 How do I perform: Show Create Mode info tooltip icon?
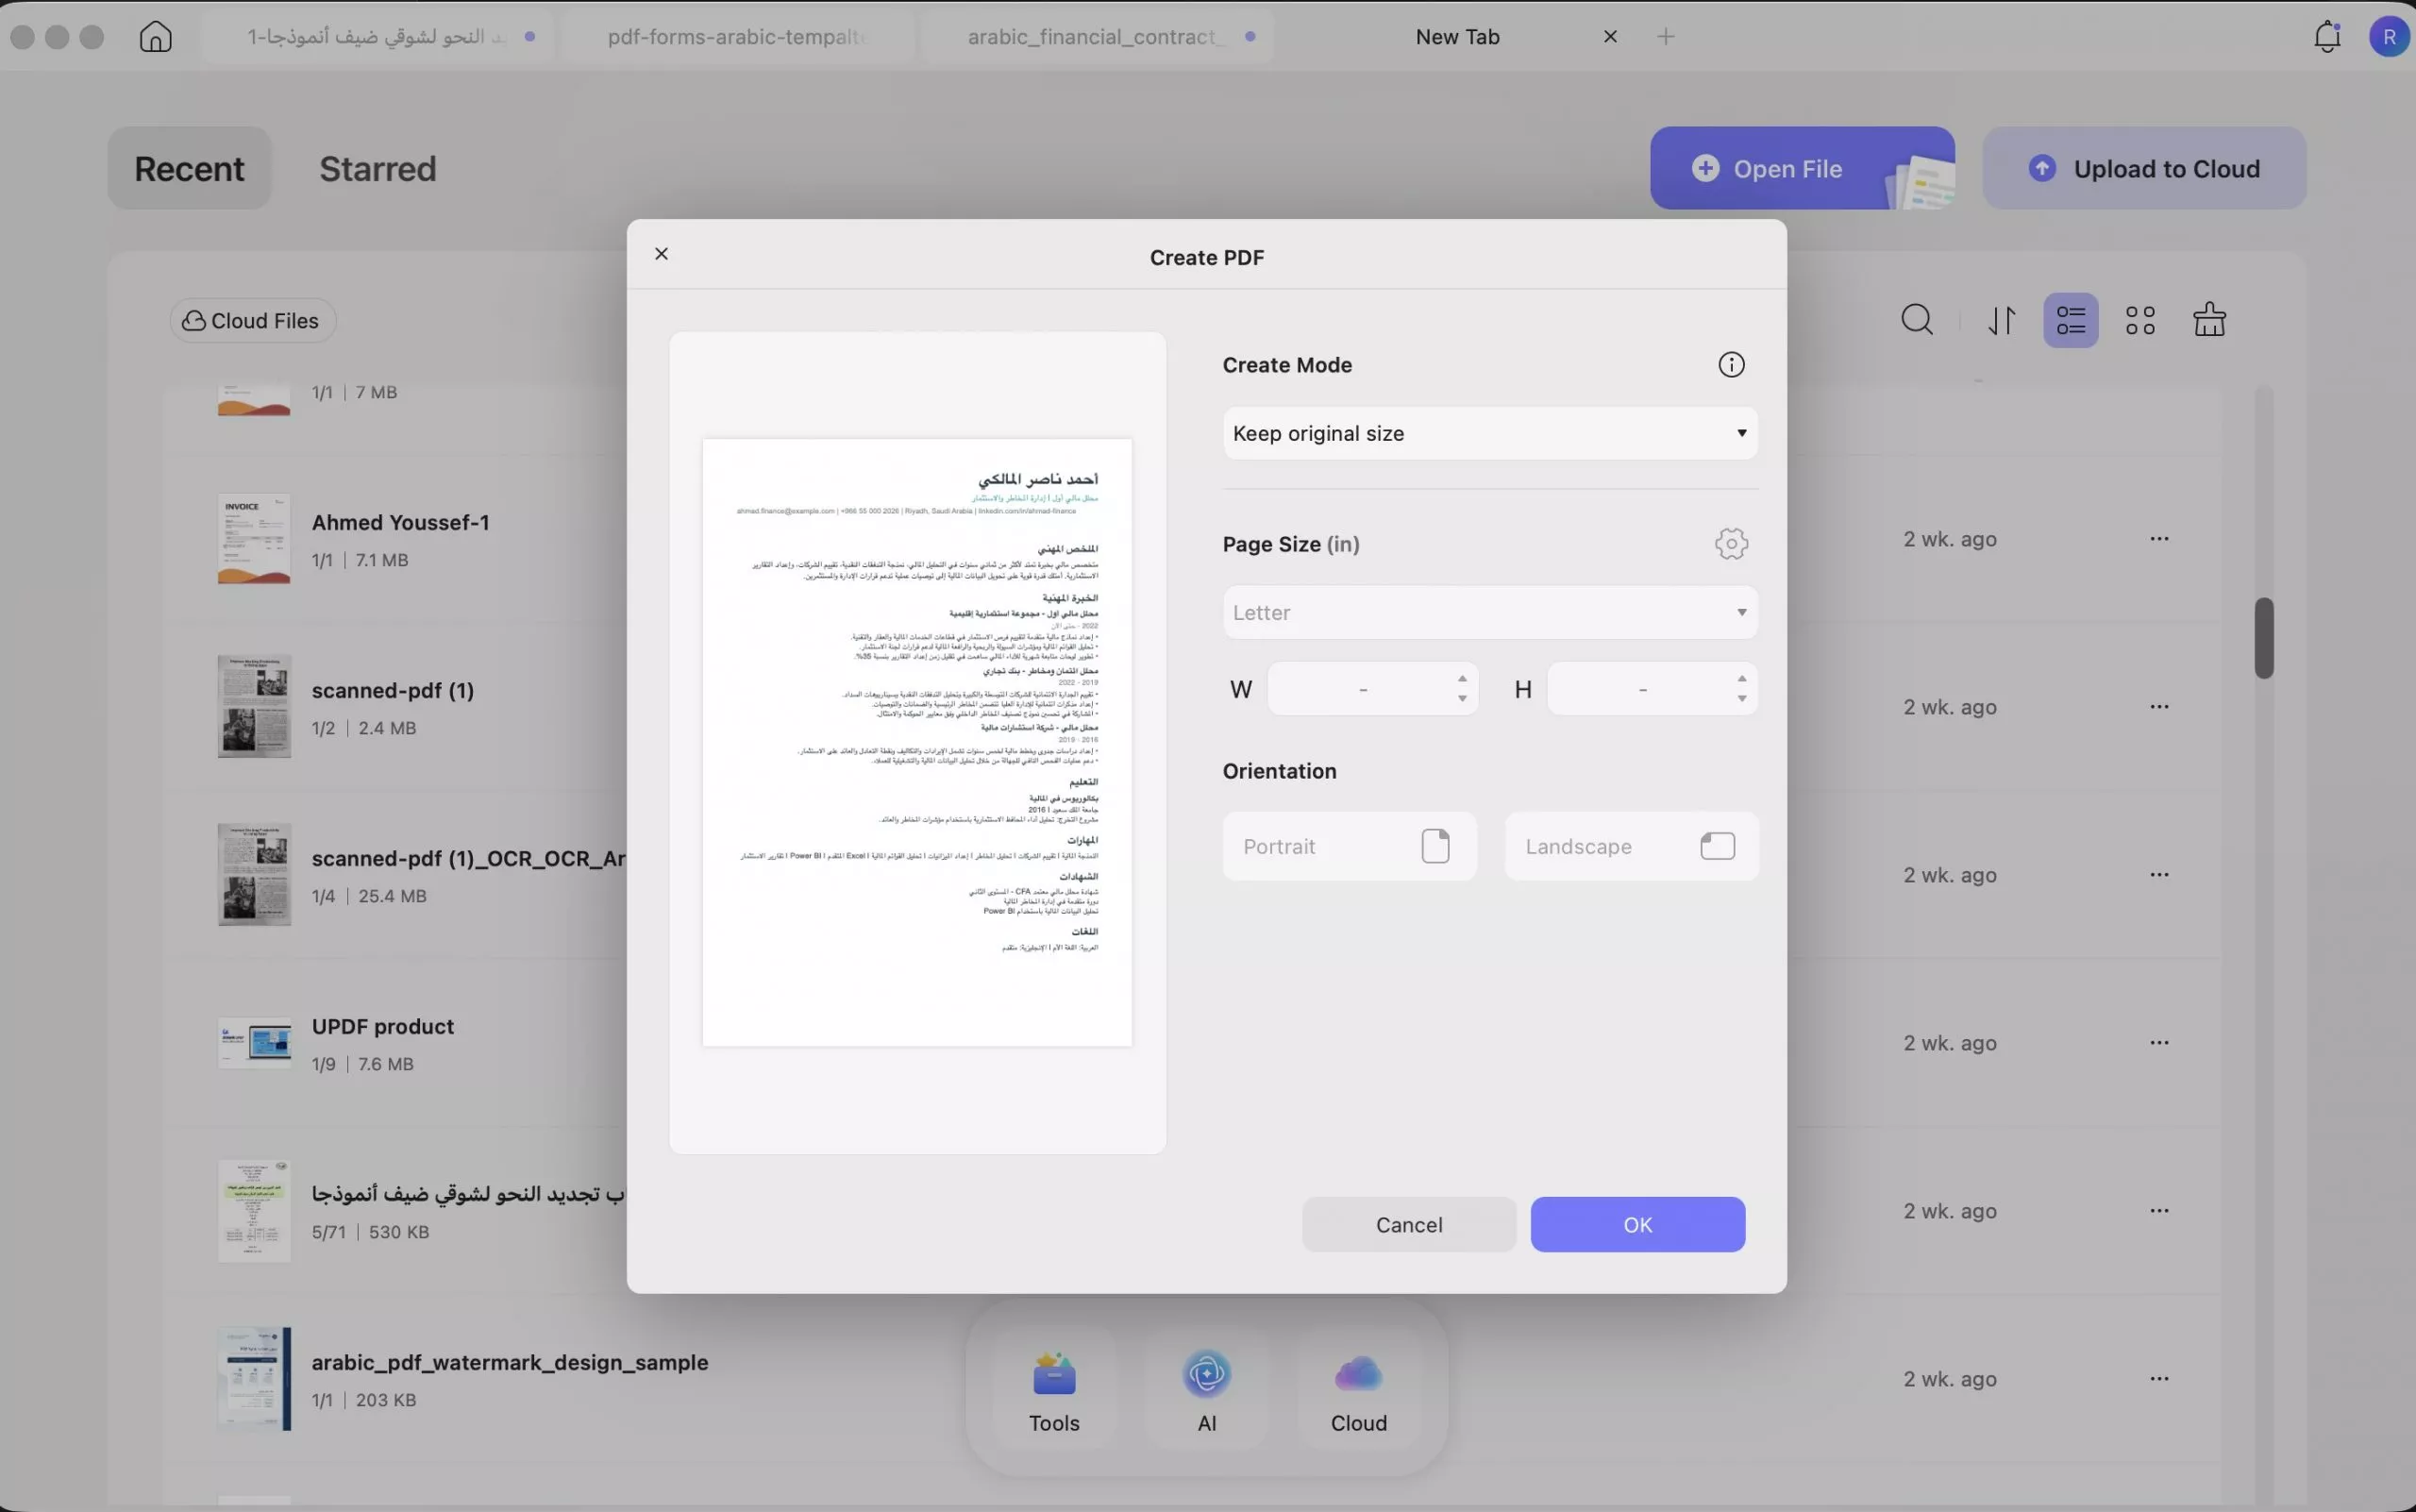(x=1731, y=365)
